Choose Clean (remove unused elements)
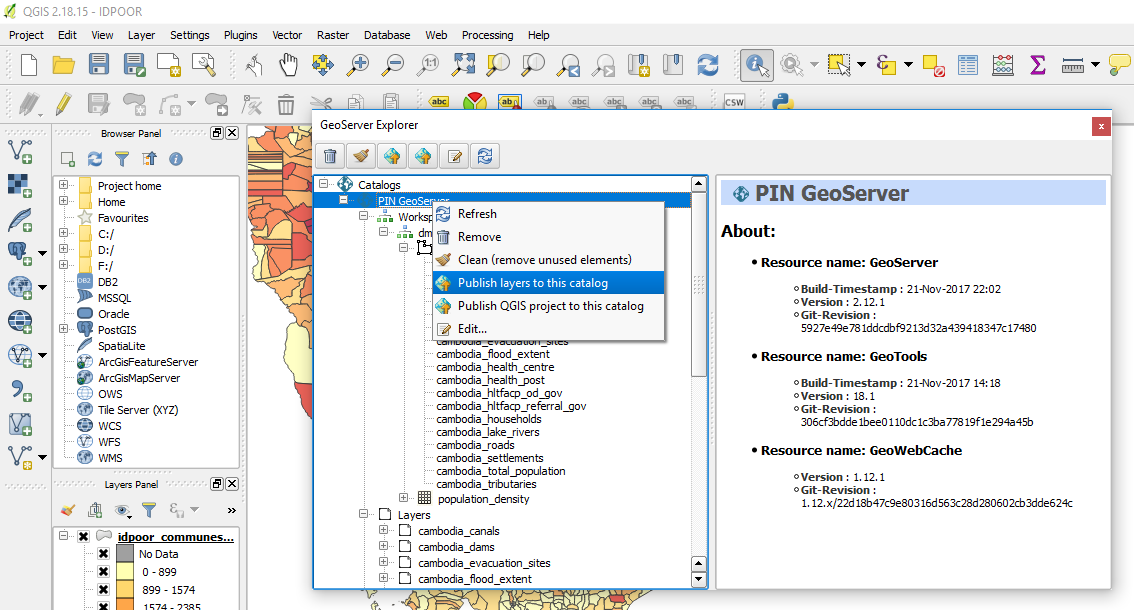Viewport: 1134px width, 610px height. pyautogui.click(x=548, y=260)
